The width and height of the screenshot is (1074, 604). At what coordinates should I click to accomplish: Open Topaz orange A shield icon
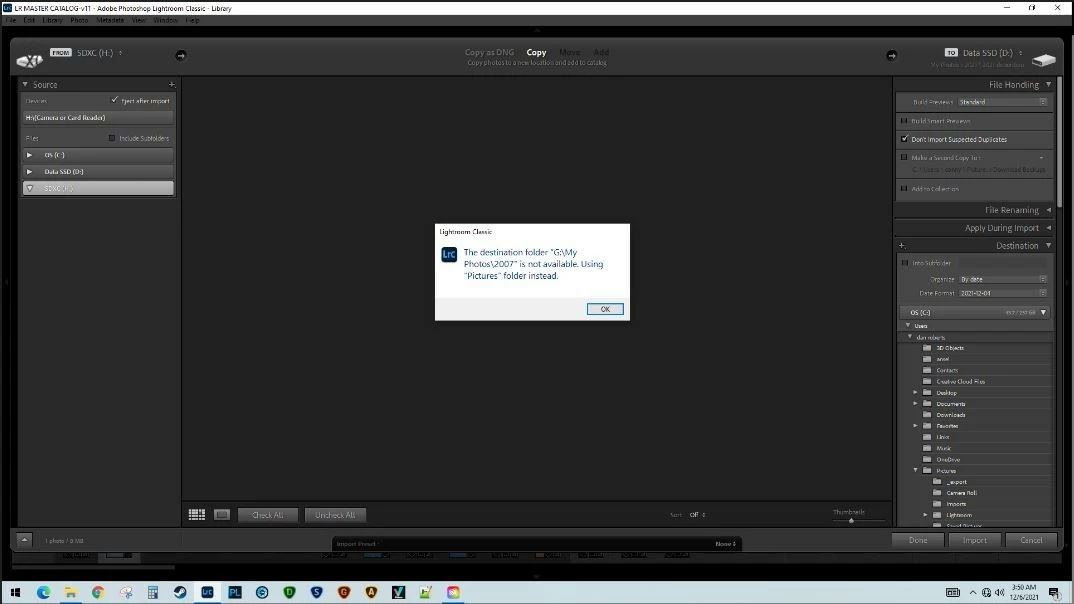click(371, 592)
